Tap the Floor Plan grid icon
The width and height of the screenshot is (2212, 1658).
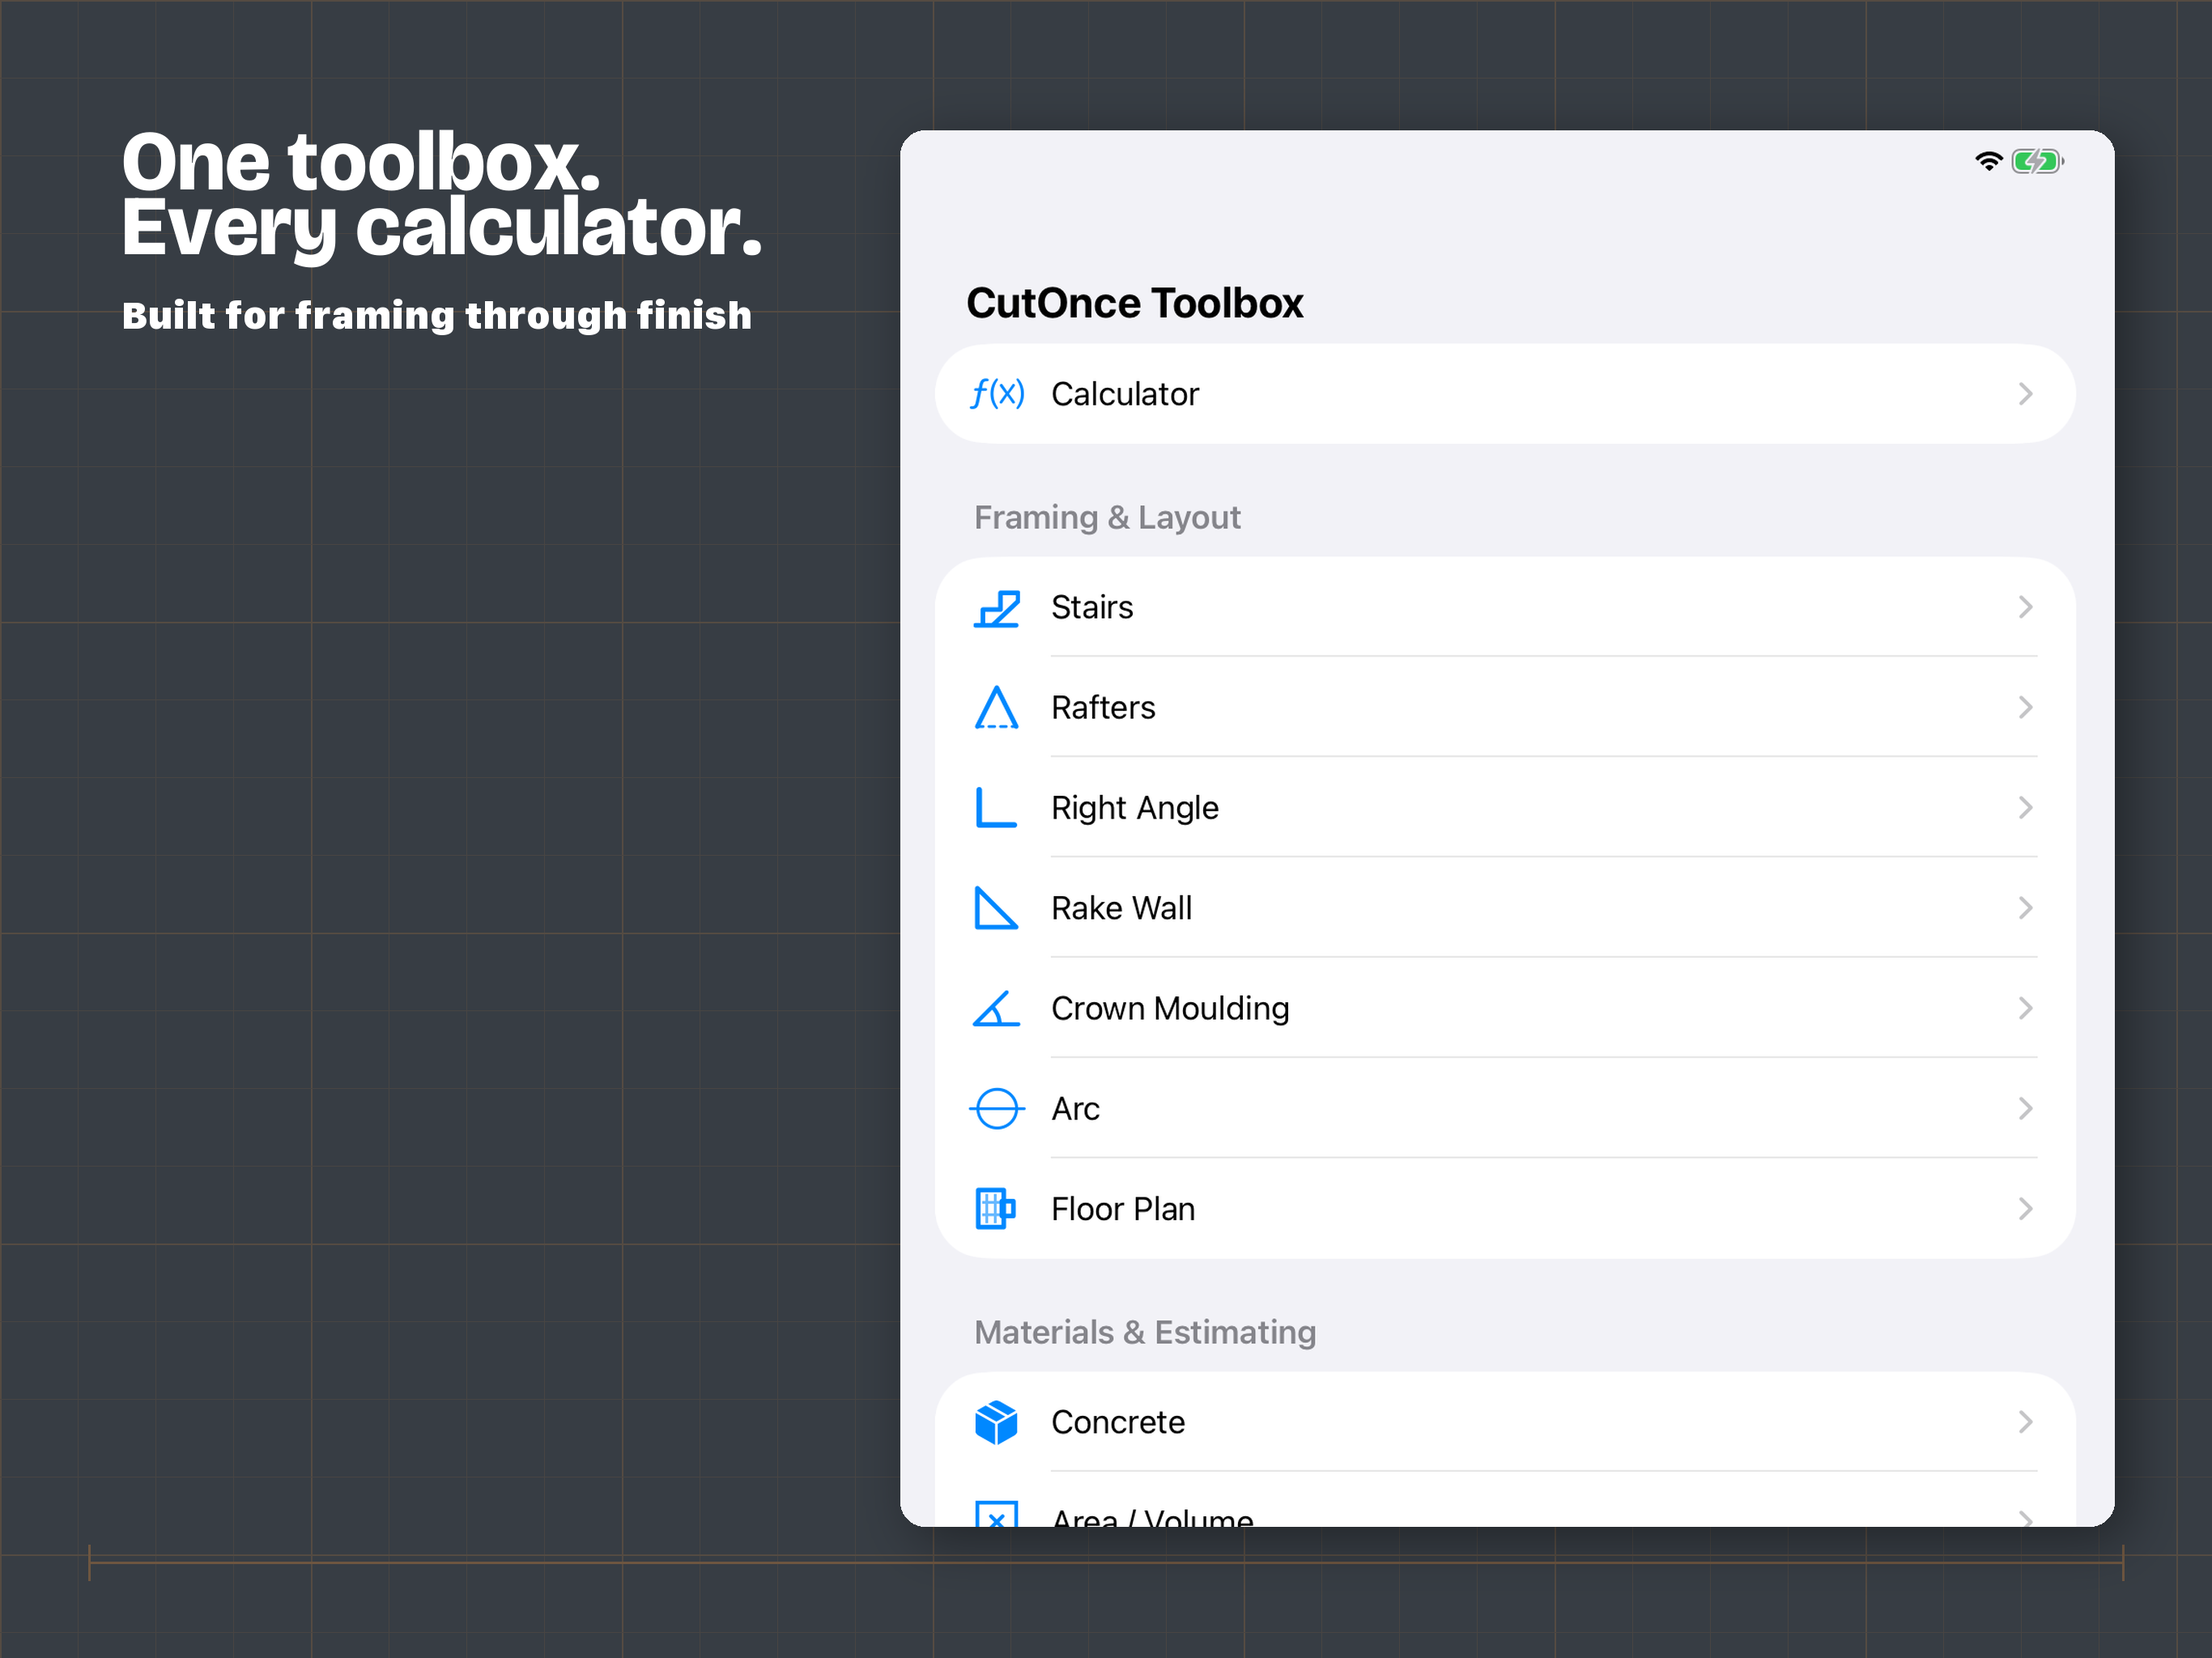[x=996, y=1209]
